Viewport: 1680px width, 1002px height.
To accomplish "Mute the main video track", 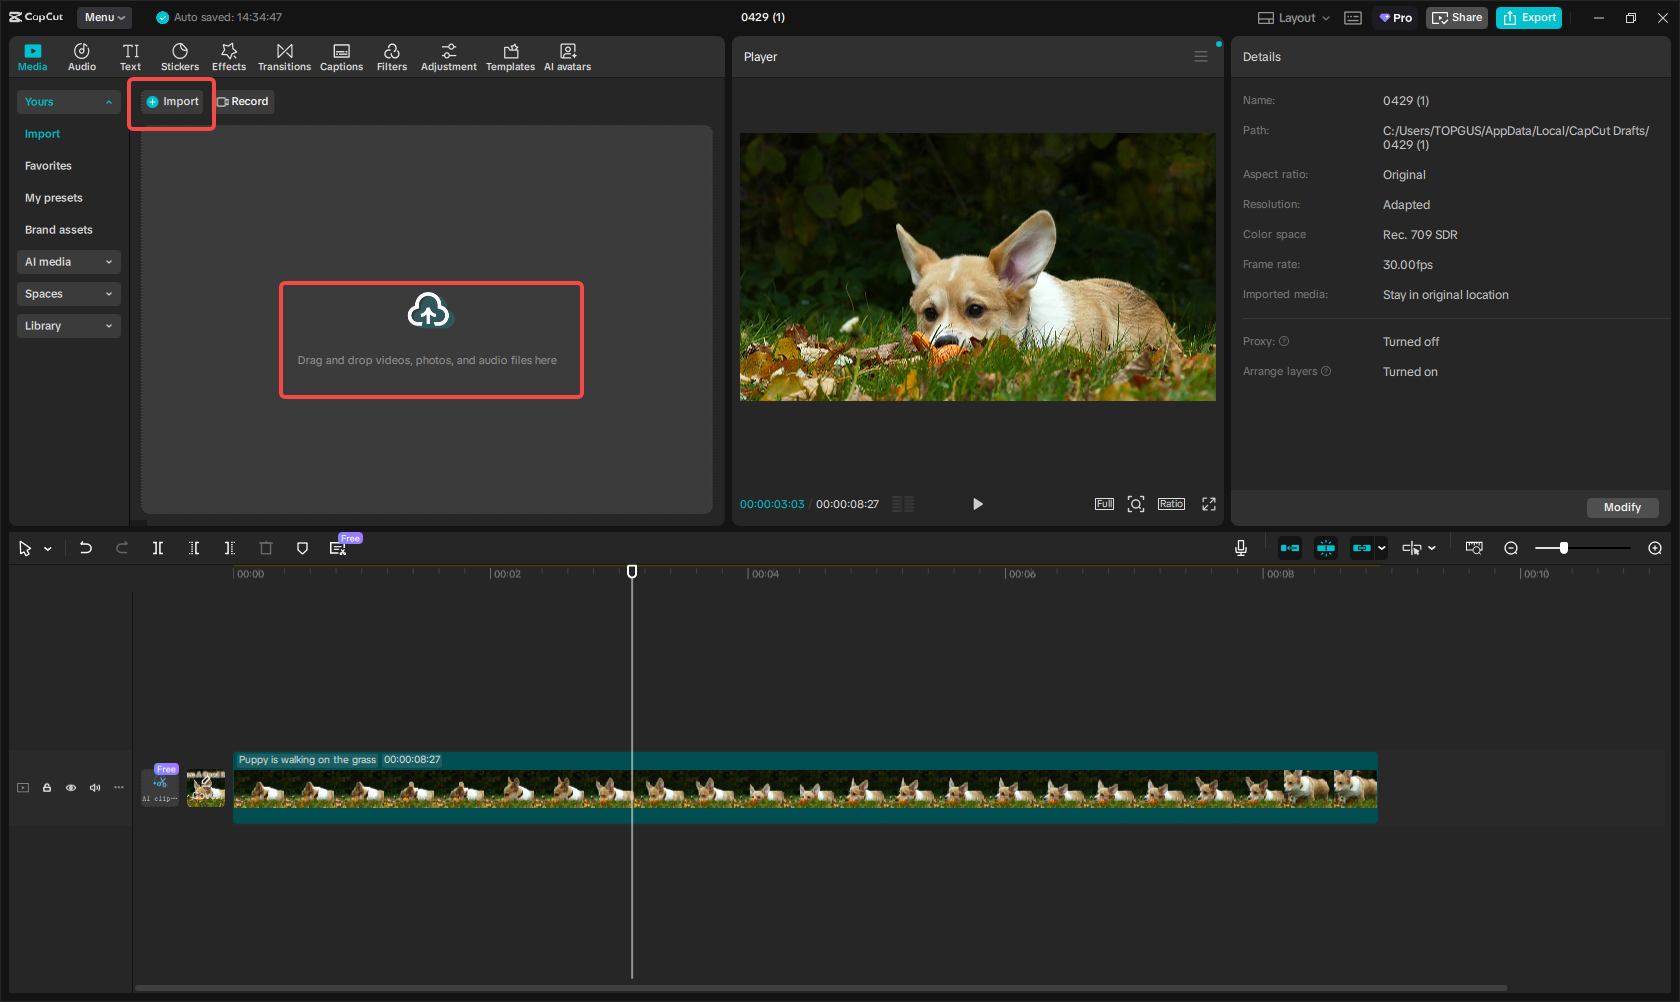I will pos(94,788).
